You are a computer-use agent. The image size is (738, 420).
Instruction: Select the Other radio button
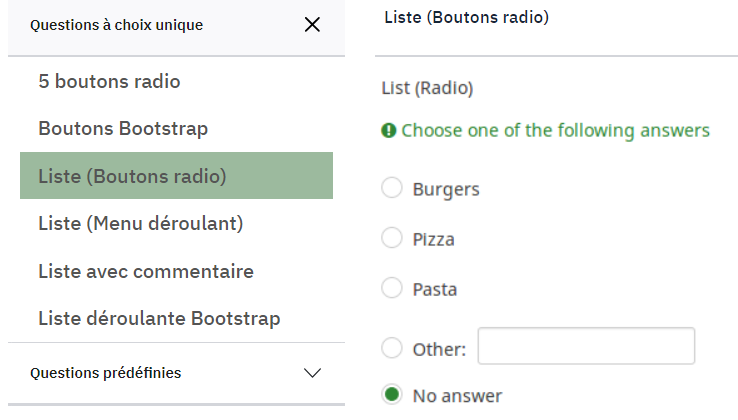[x=392, y=348]
